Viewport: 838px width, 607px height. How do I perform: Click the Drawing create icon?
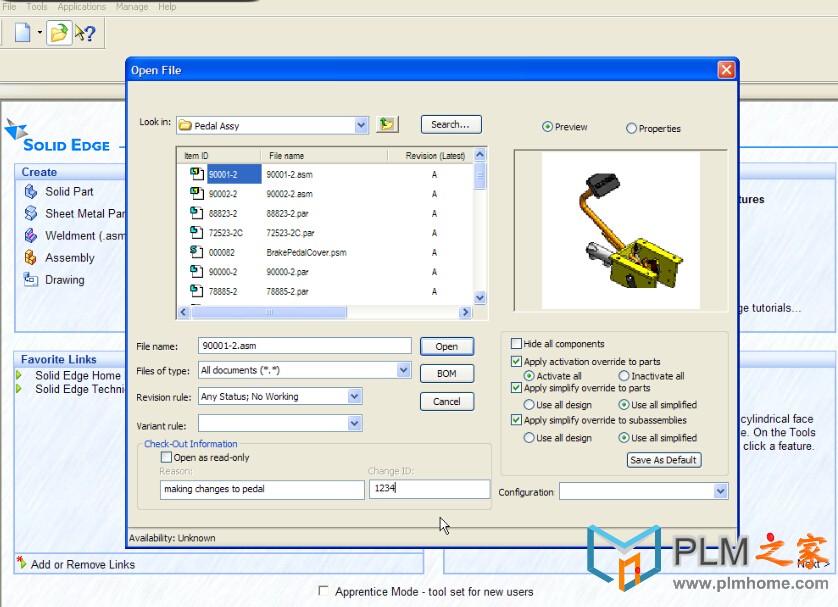coord(31,279)
